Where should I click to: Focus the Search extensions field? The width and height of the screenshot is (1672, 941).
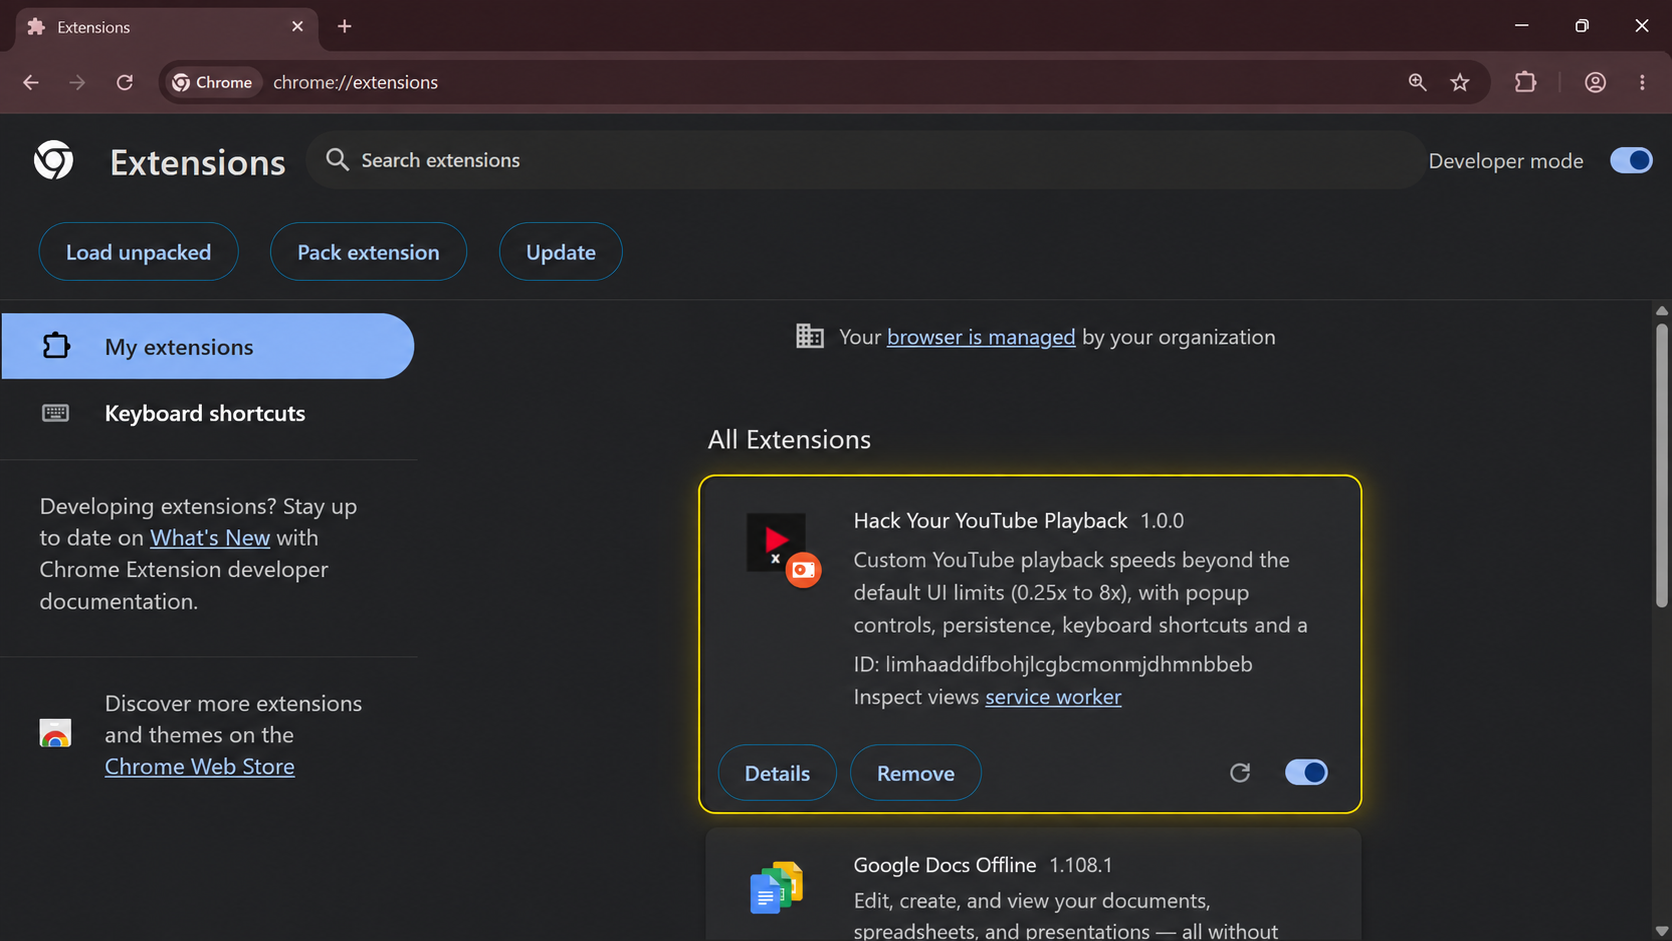[866, 160]
